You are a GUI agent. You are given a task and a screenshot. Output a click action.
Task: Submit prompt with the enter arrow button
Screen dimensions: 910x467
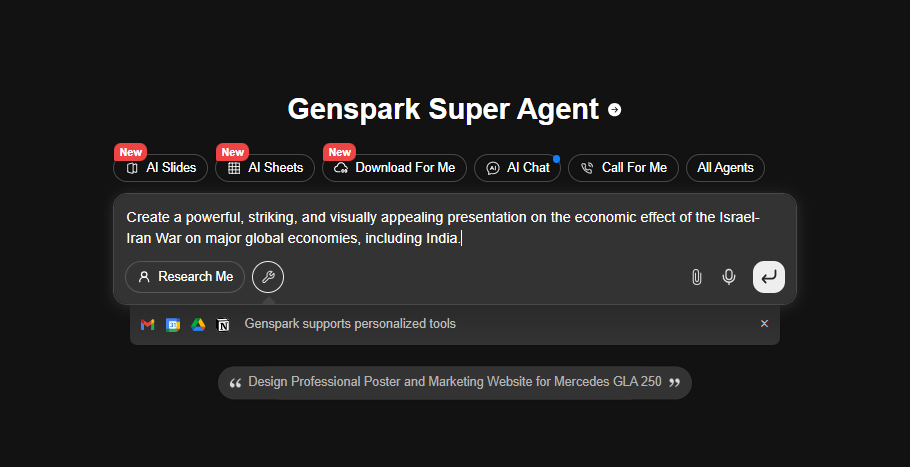(x=769, y=277)
